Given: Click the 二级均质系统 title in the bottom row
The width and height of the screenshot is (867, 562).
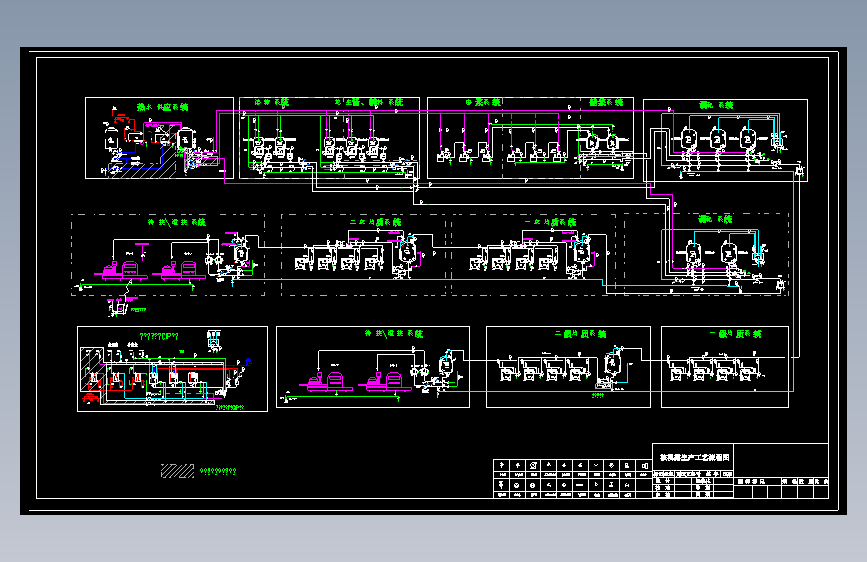Looking at the screenshot, I should coord(581,334).
